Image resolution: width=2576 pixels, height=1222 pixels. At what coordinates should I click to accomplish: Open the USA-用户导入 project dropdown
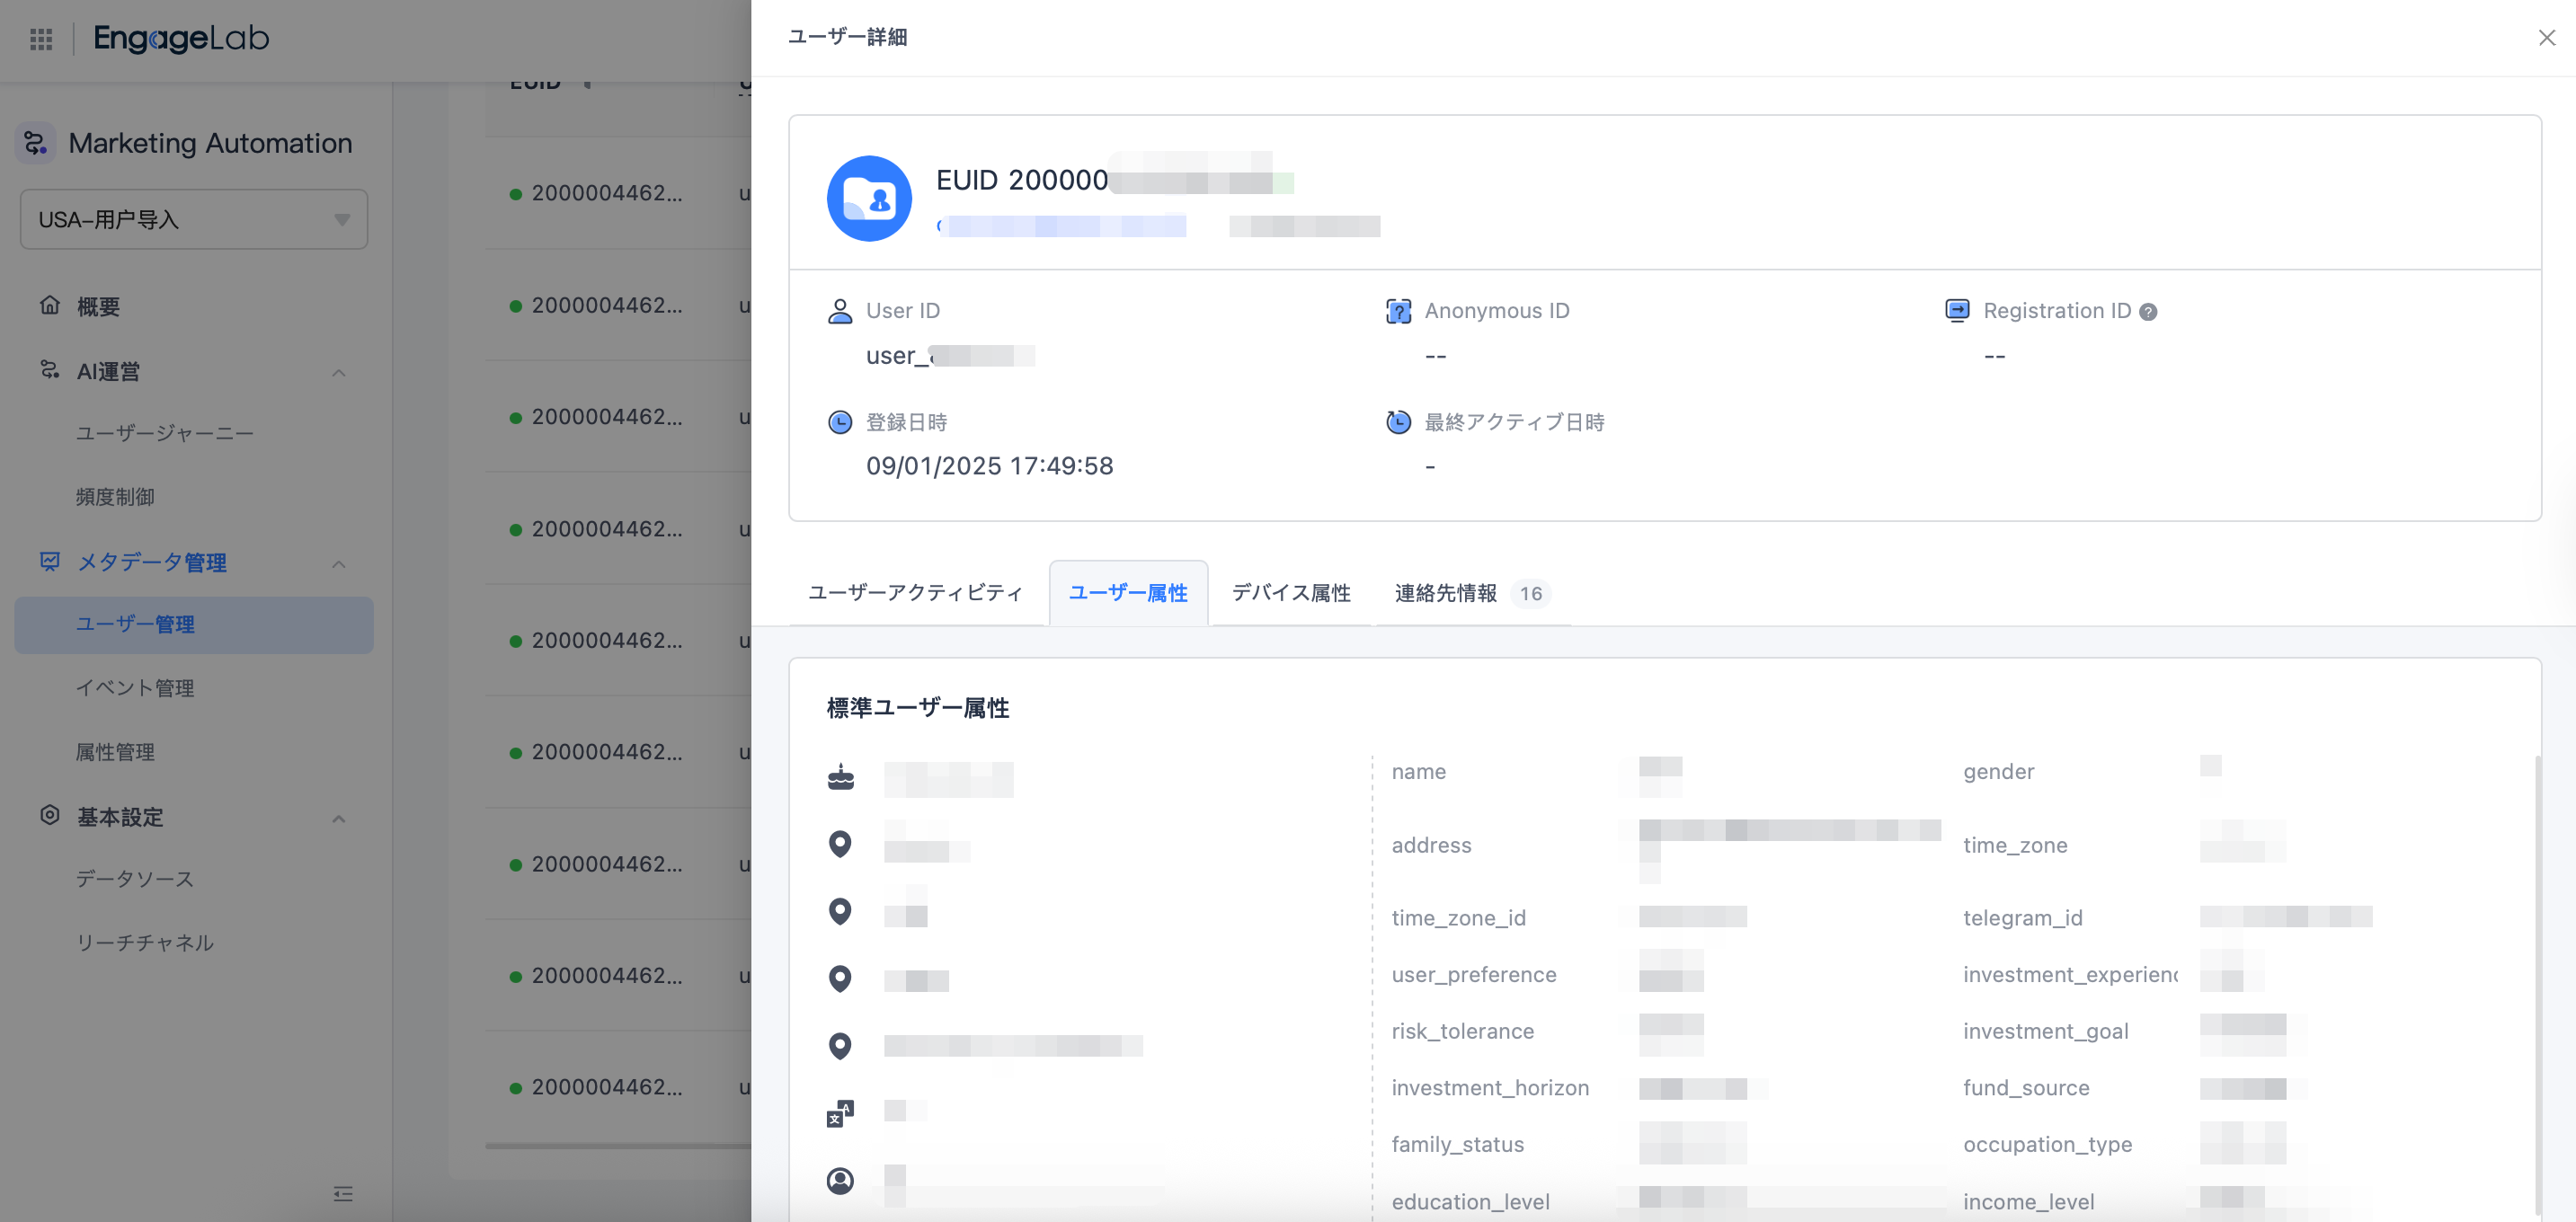click(x=194, y=219)
